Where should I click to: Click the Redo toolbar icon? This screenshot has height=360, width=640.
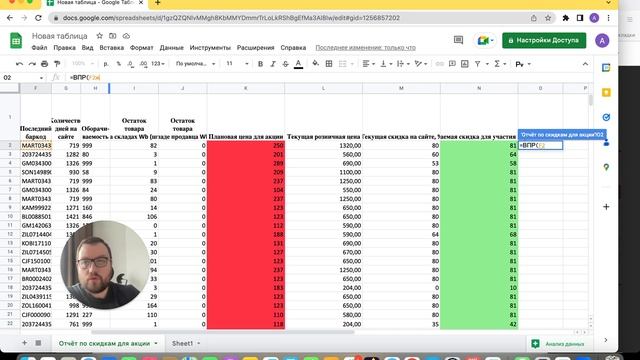pyautogui.click(x=32, y=64)
